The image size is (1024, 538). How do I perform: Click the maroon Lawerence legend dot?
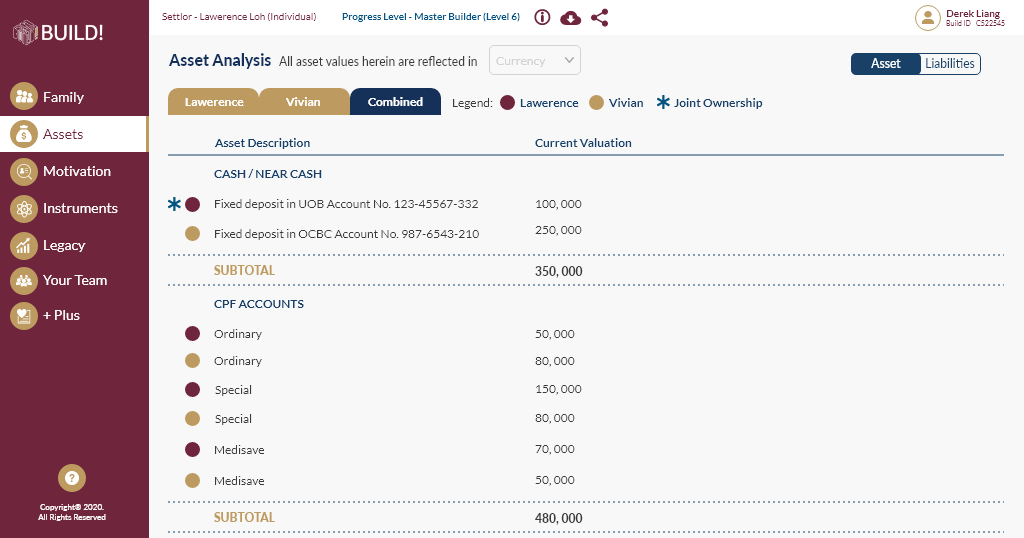(x=507, y=102)
